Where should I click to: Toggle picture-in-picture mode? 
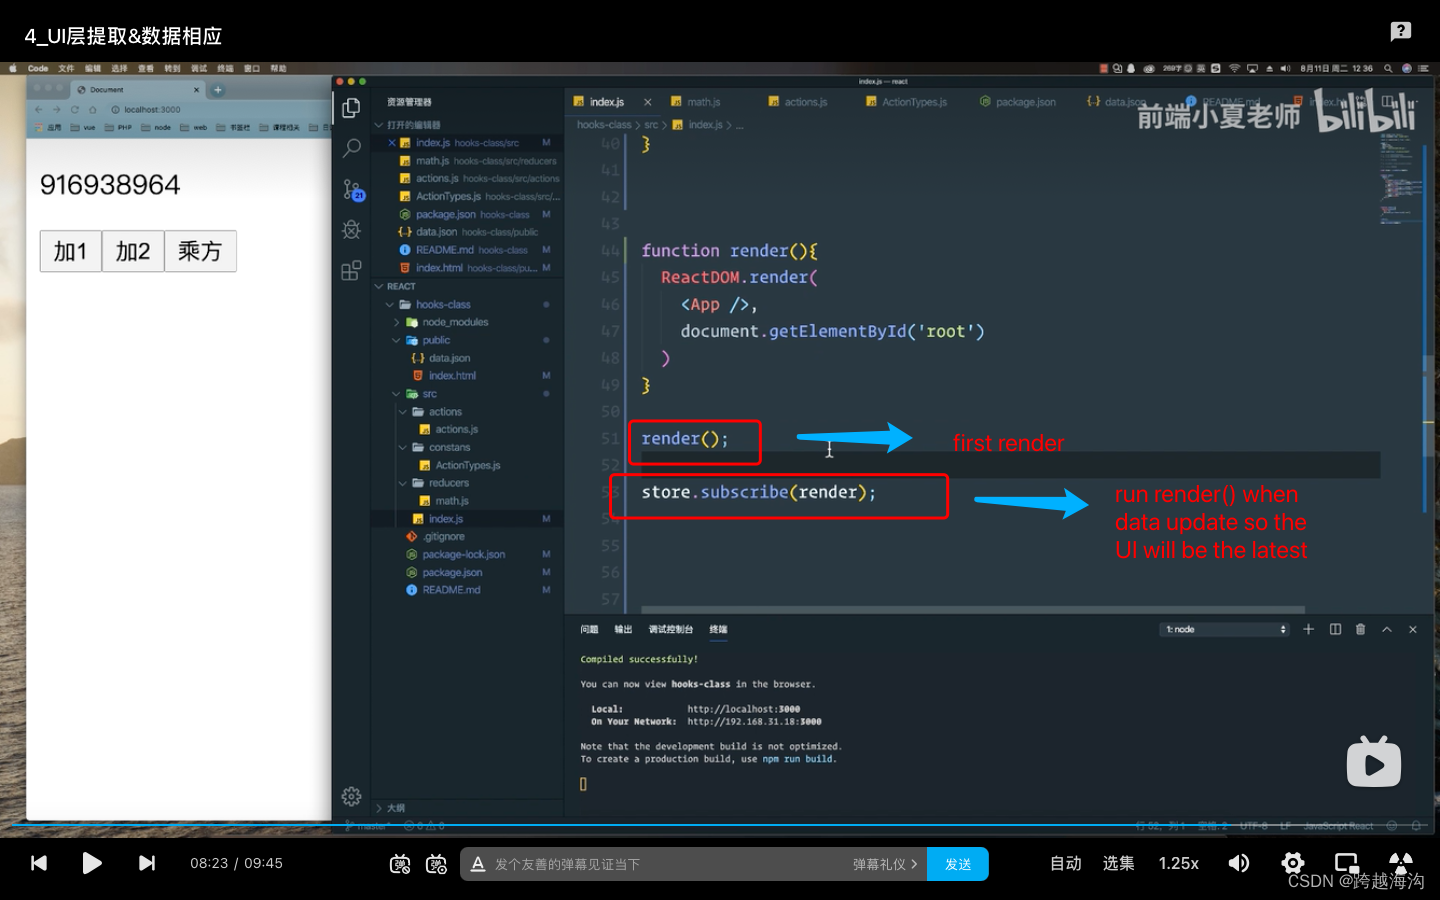(x=1347, y=863)
